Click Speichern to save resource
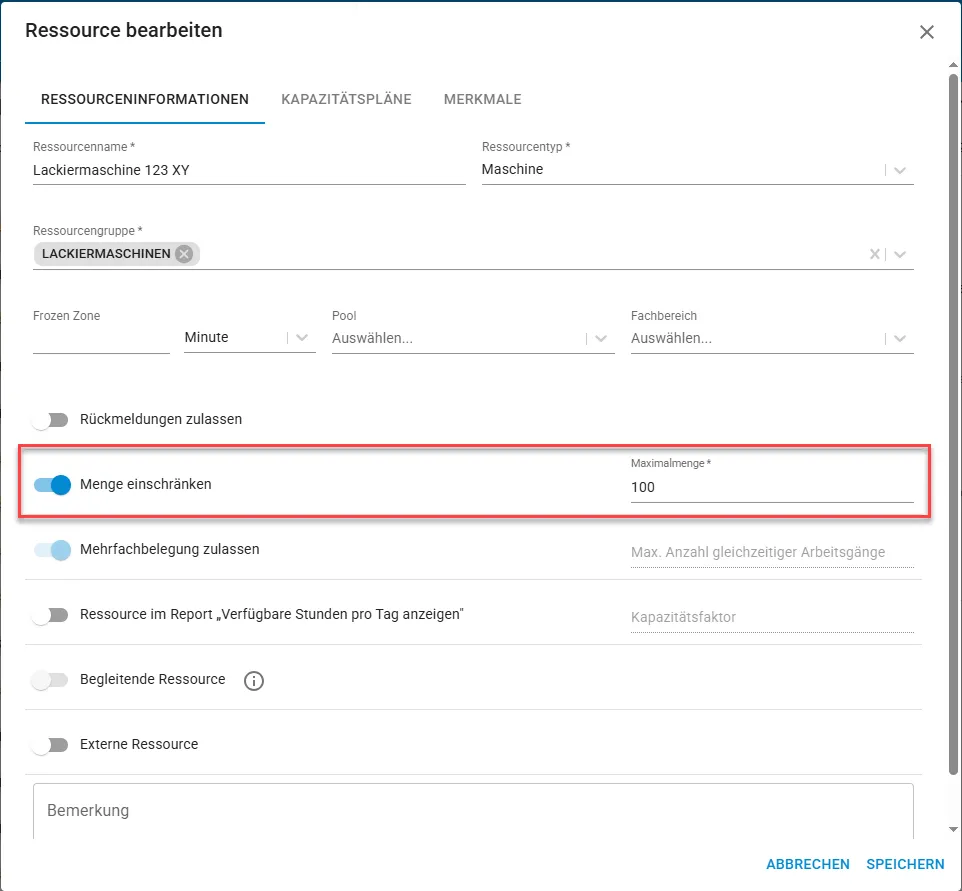This screenshot has width=962, height=891. [x=905, y=864]
